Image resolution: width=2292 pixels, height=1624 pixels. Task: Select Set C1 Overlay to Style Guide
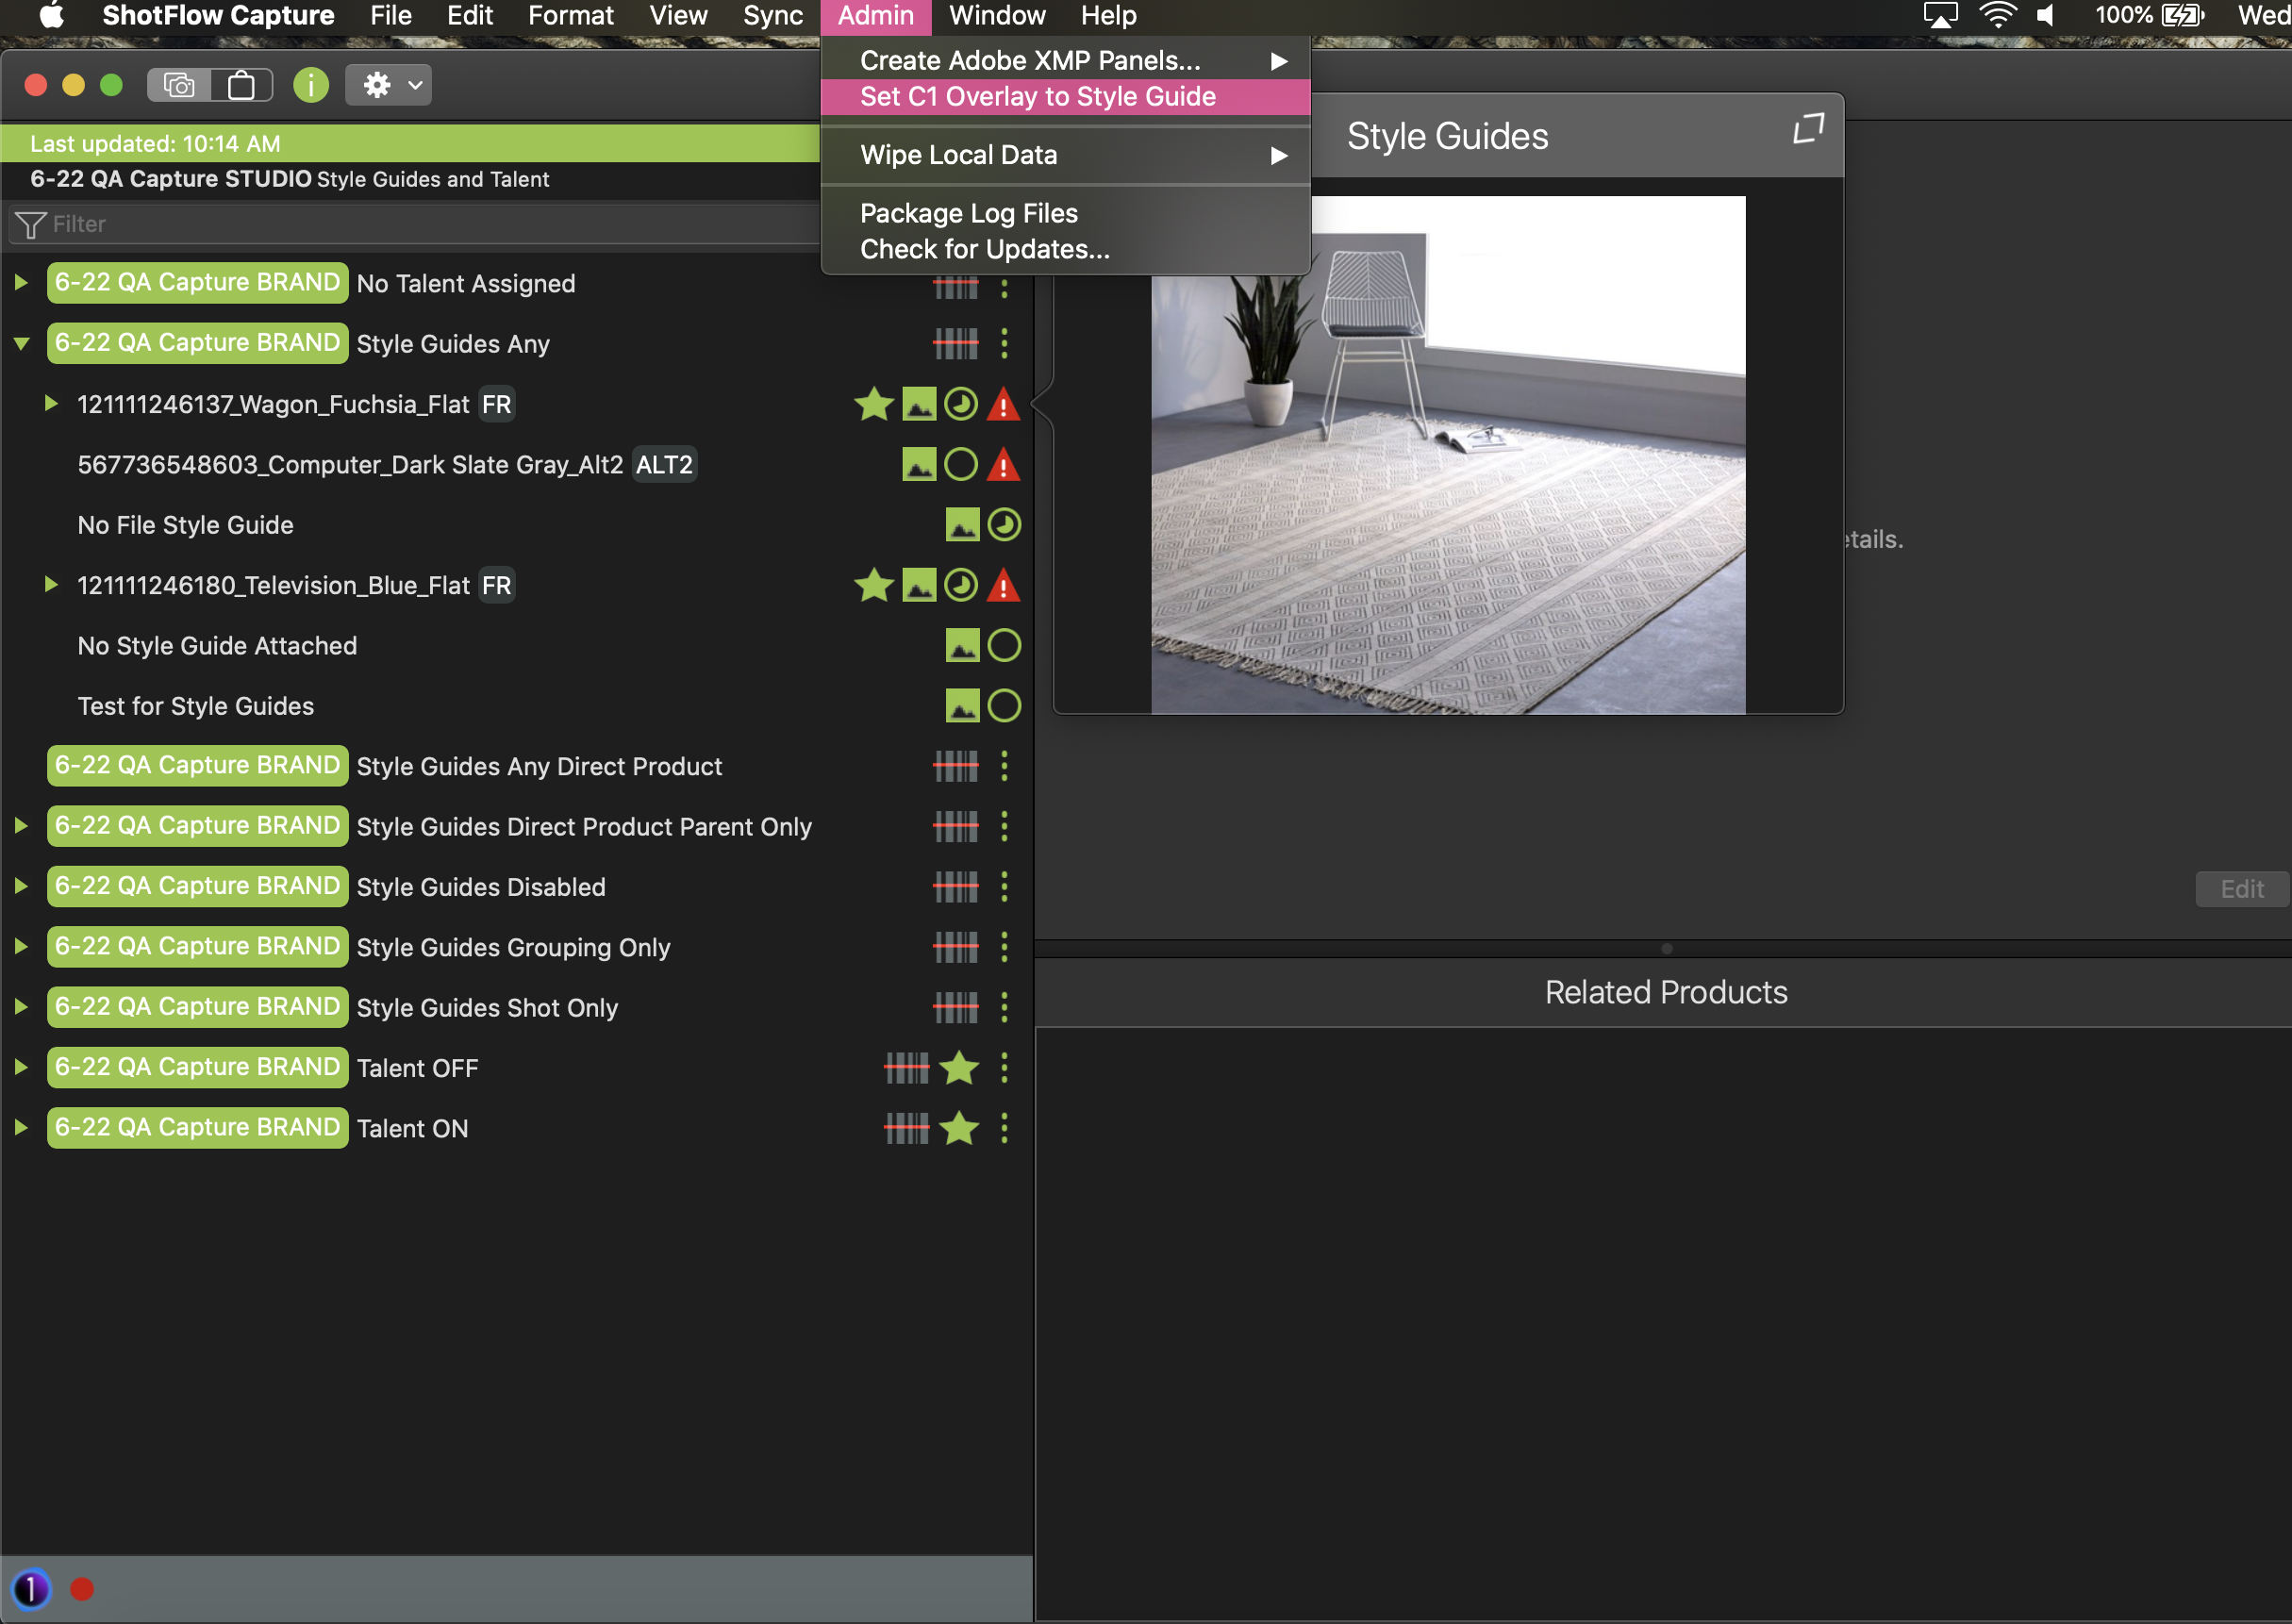click(x=1037, y=97)
